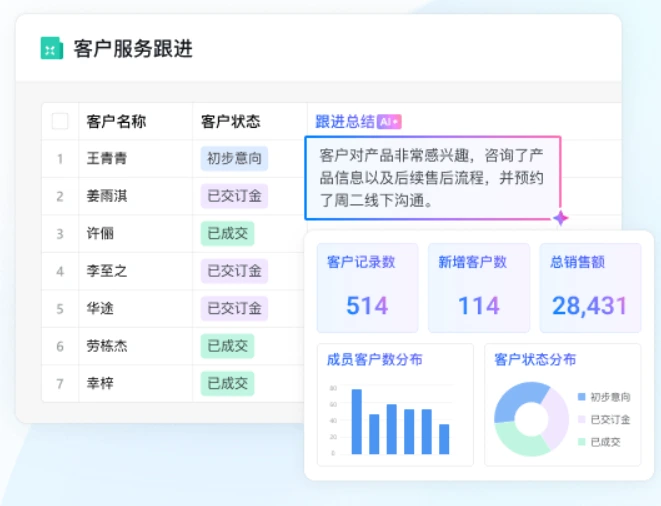The width and height of the screenshot is (661, 506).
Task: Click the AI follow-up summary text box
Action: 433,178
